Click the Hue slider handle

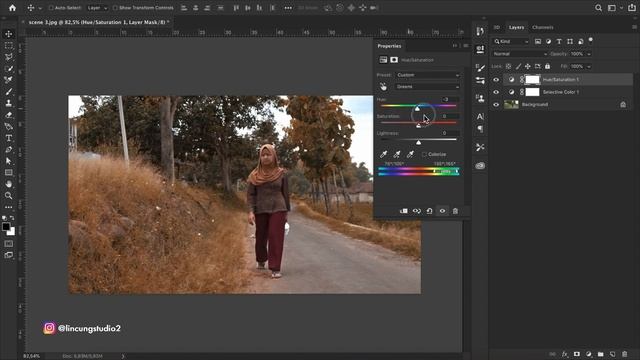coord(417,109)
